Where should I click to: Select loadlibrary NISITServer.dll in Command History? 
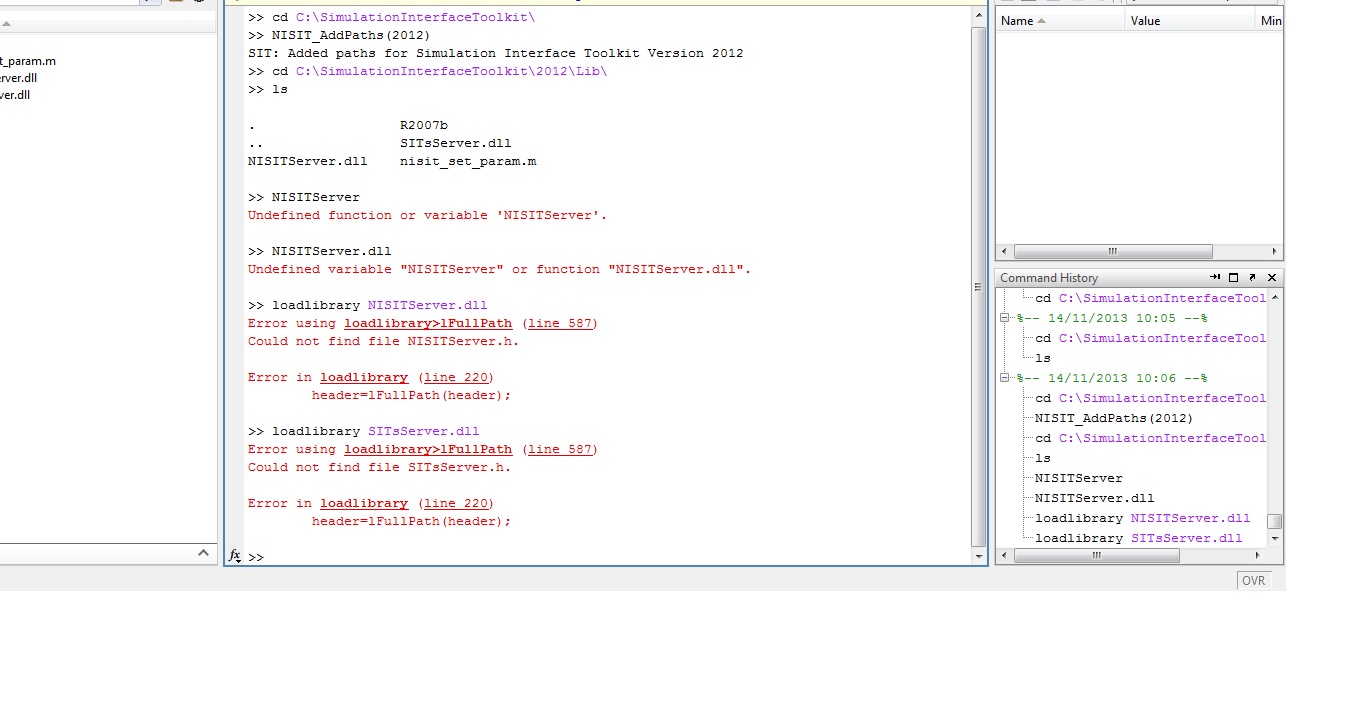tap(1142, 518)
